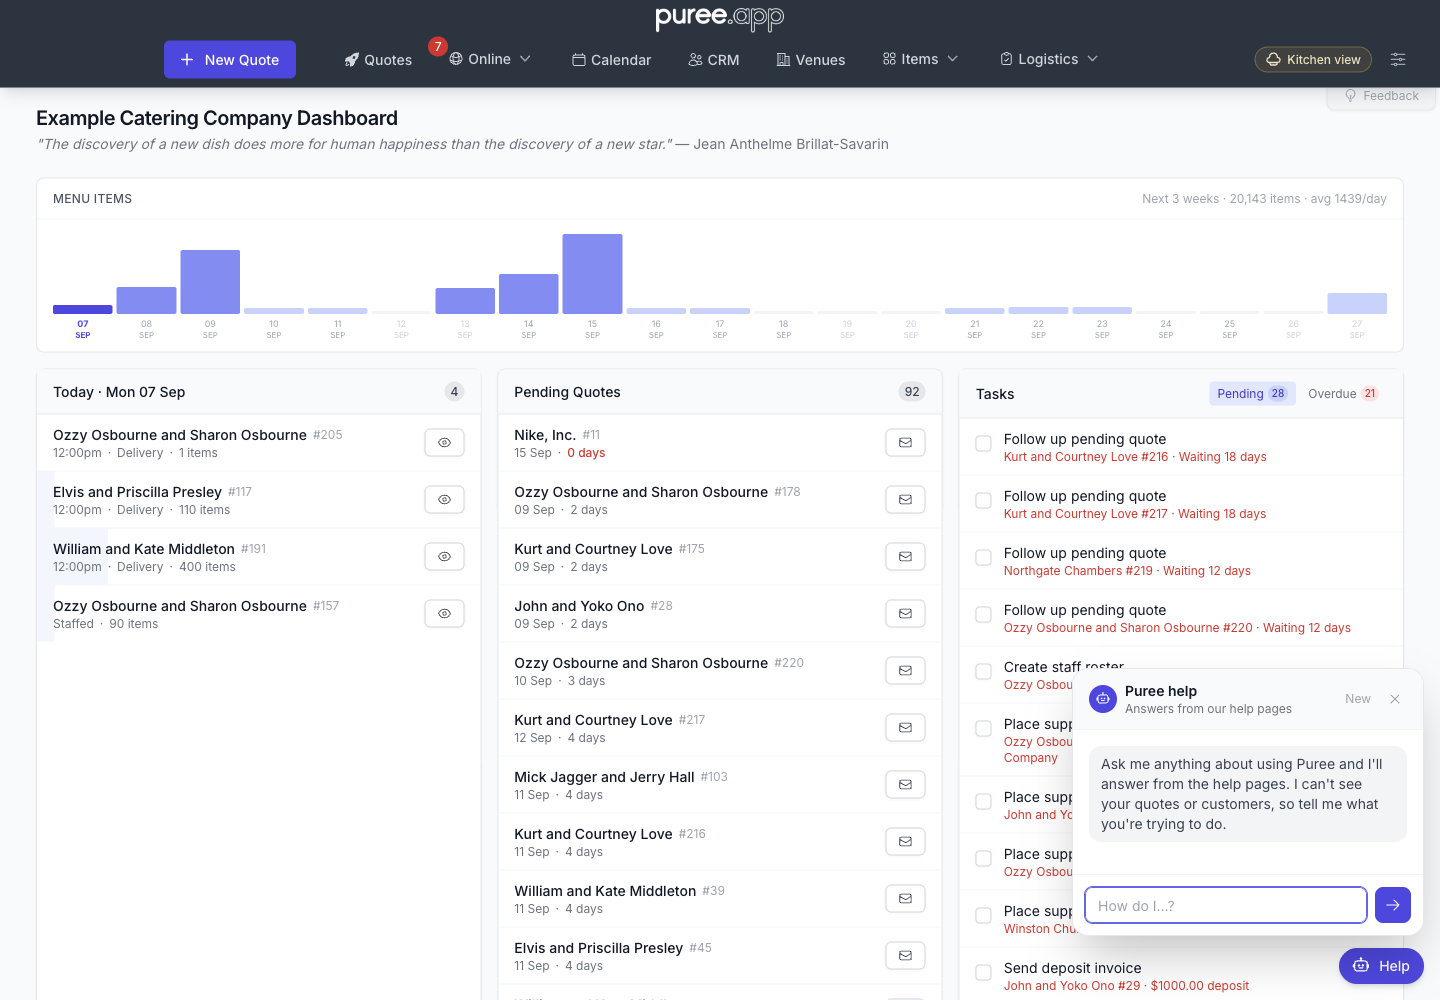Image resolution: width=1440 pixels, height=1000 pixels.
Task: Click the How do I input field
Action: 1226,905
